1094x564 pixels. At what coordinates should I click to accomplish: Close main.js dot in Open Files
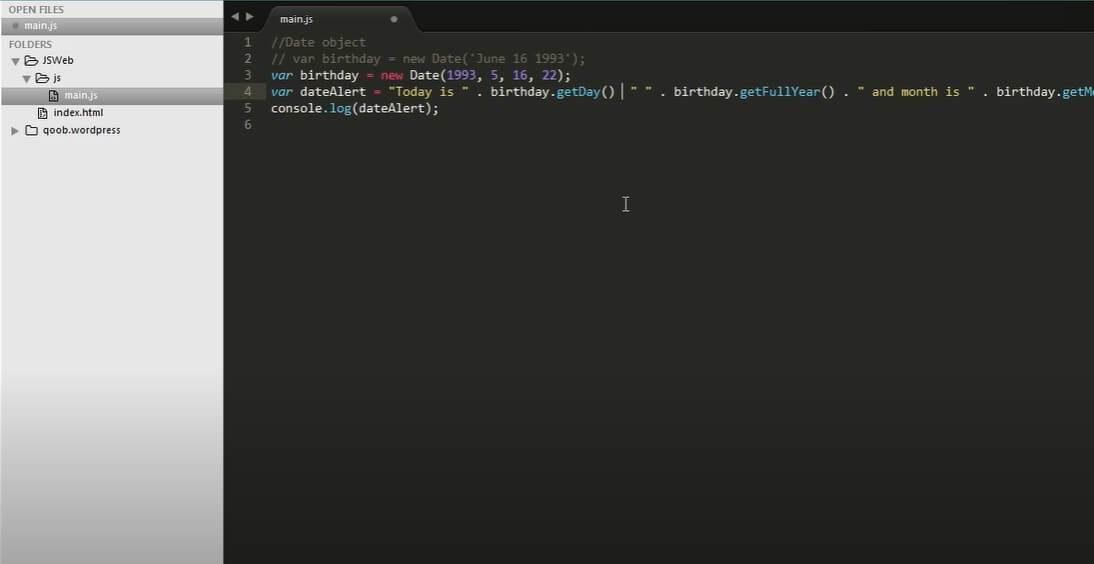[x=15, y=27]
